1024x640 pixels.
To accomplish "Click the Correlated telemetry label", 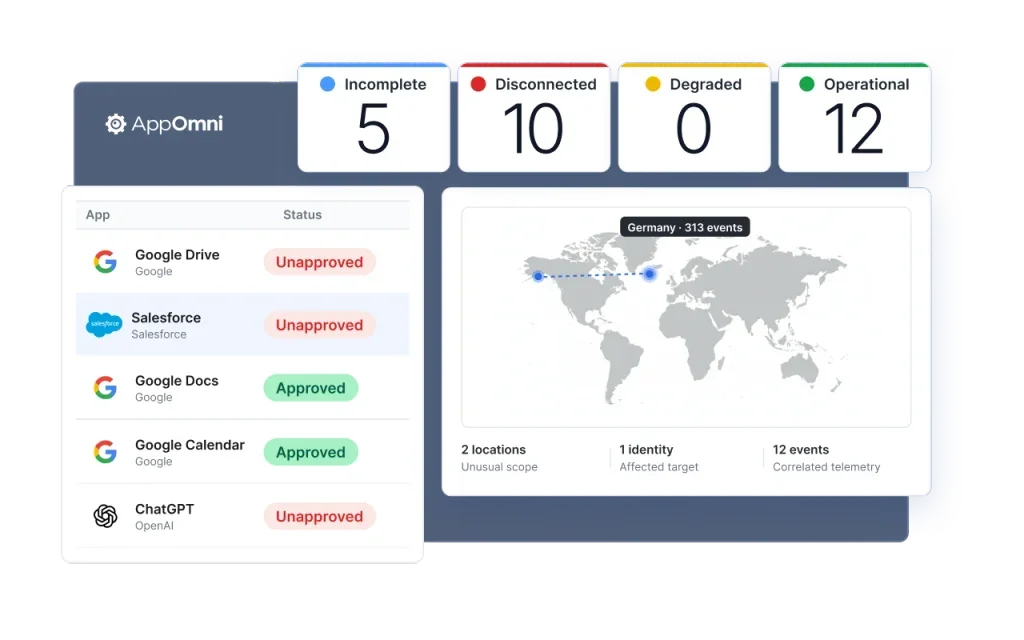I will pos(826,467).
